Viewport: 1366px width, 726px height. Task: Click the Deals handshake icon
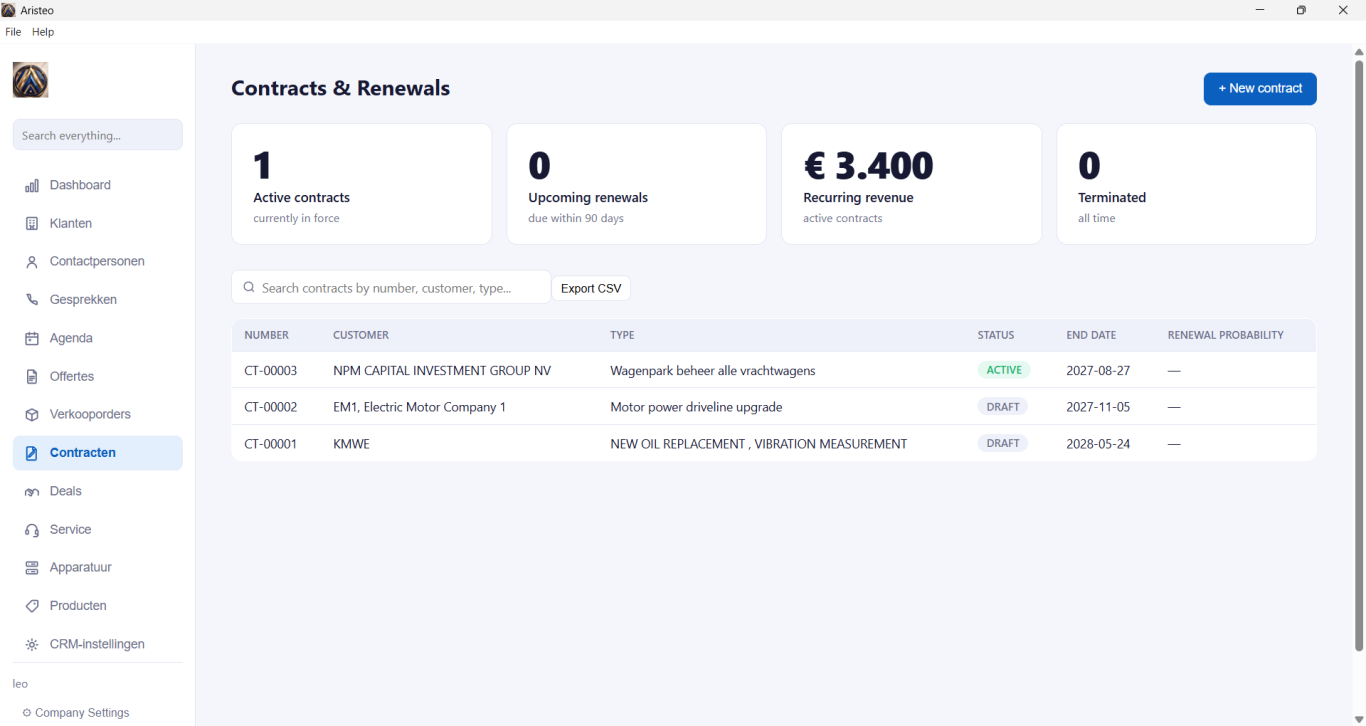pos(32,492)
